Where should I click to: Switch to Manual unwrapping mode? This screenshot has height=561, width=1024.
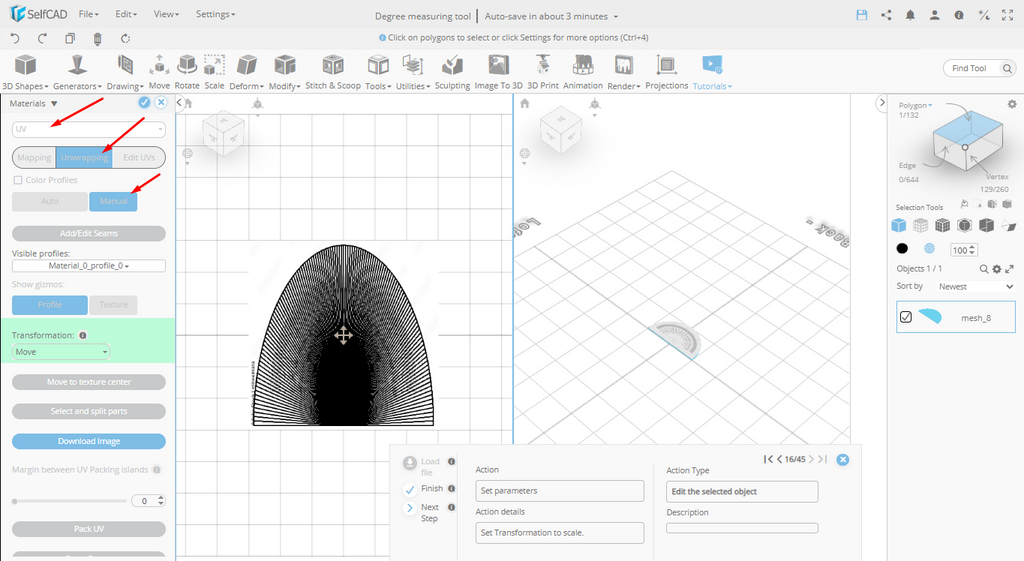click(113, 201)
